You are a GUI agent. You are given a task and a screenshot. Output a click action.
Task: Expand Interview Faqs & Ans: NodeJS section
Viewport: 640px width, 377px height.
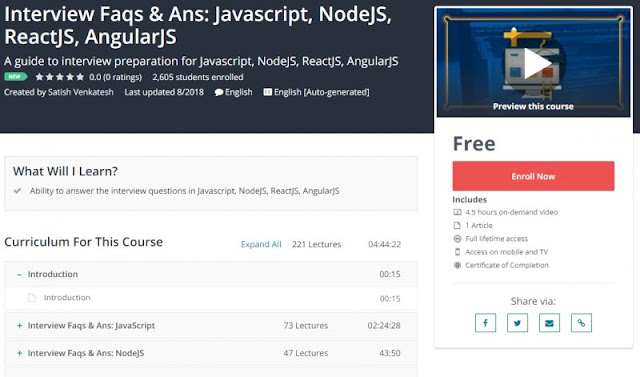(x=19, y=353)
